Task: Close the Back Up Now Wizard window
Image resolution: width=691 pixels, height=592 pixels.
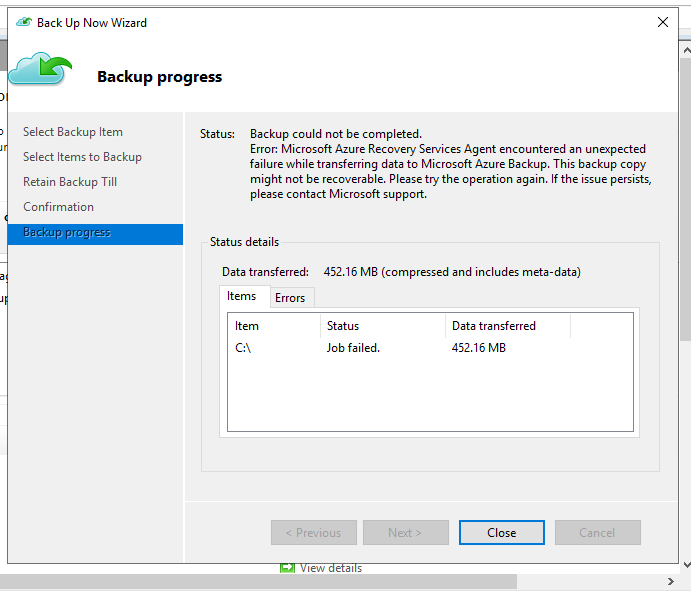Action: (x=662, y=22)
